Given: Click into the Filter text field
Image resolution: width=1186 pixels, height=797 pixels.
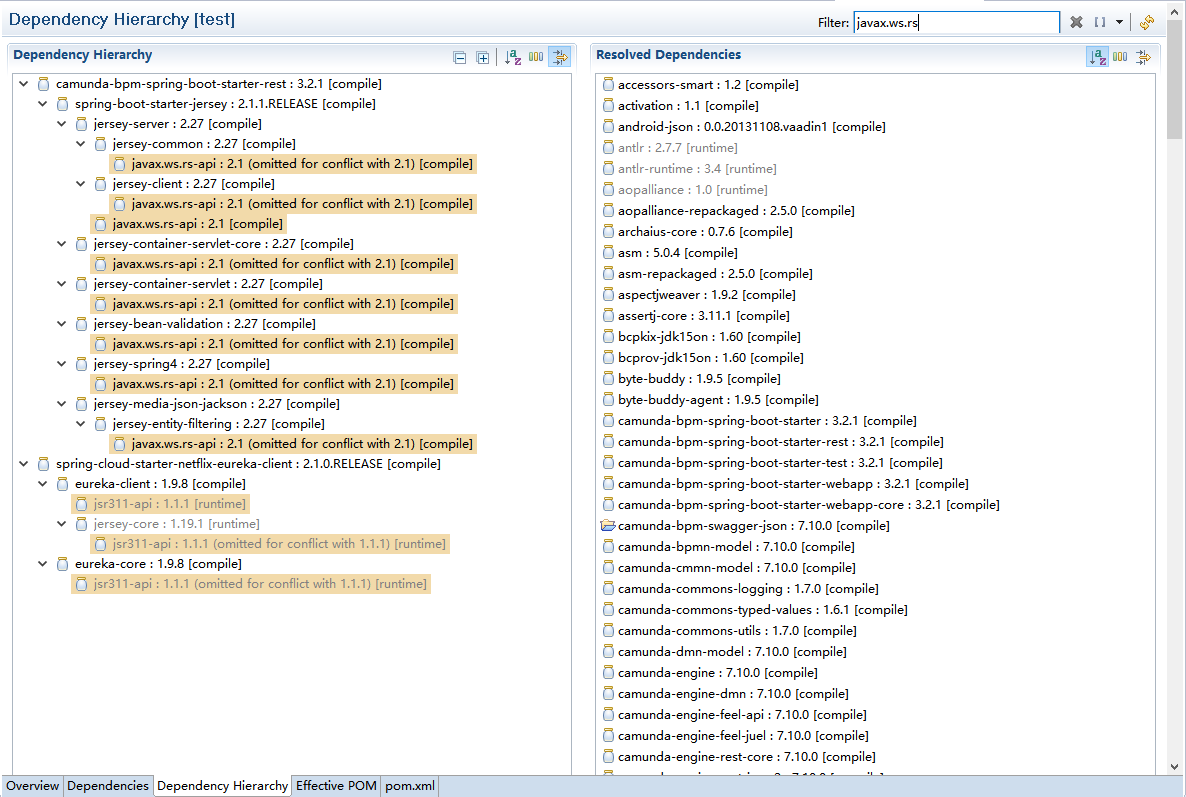Looking at the screenshot, I should (x=956, y=23).
